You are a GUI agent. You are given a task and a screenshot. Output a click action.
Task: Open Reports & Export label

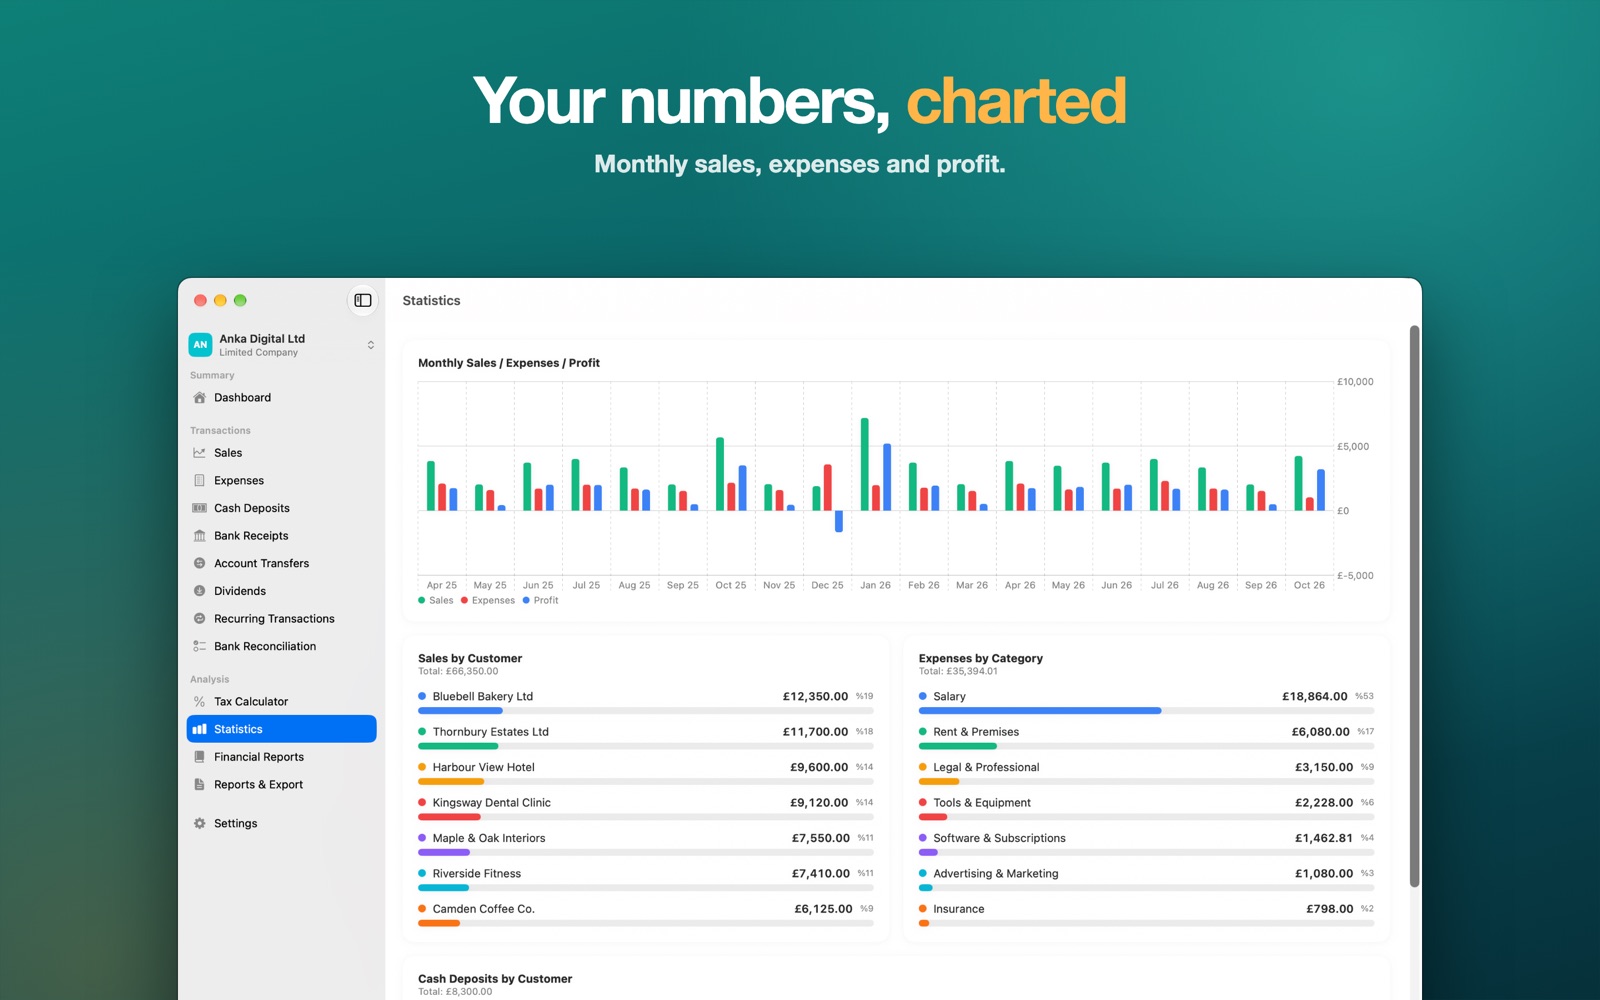pos(258,785)
